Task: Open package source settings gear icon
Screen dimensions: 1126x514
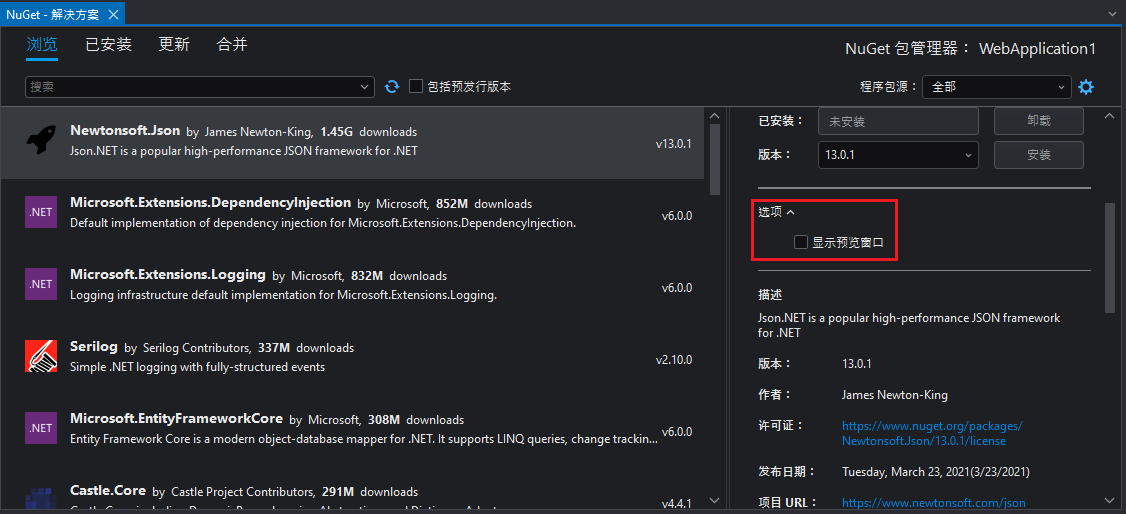Action: click(x=1087, y=87)
